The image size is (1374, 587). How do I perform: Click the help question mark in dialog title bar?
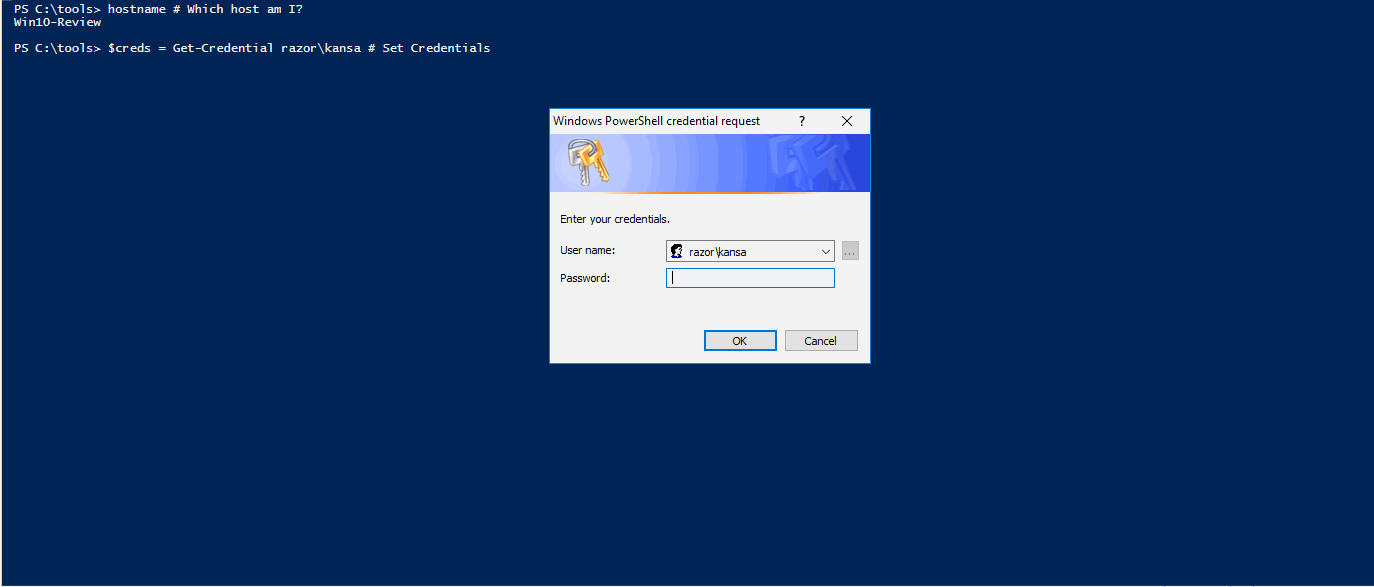802,121
